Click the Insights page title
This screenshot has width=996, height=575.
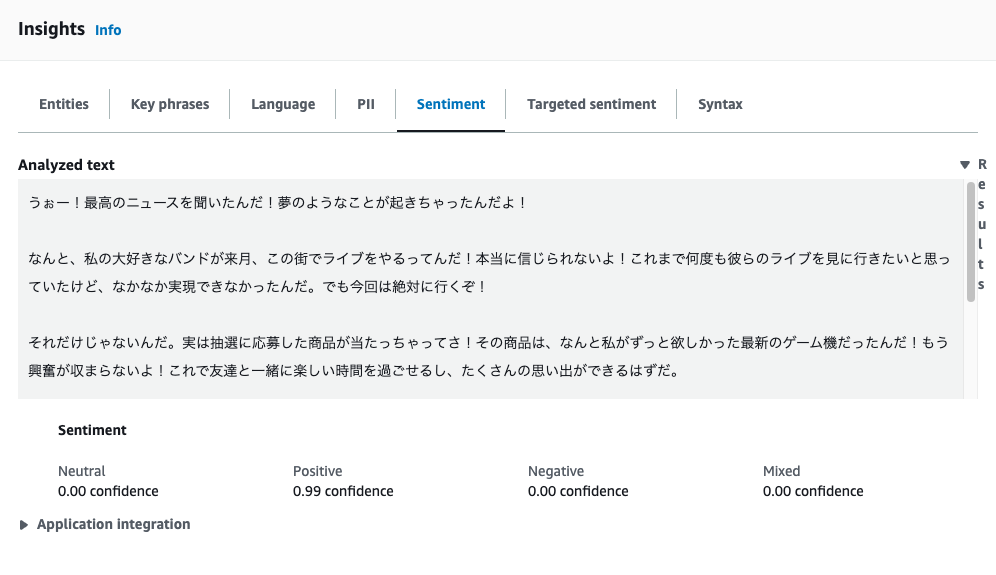tap(51, 29)
